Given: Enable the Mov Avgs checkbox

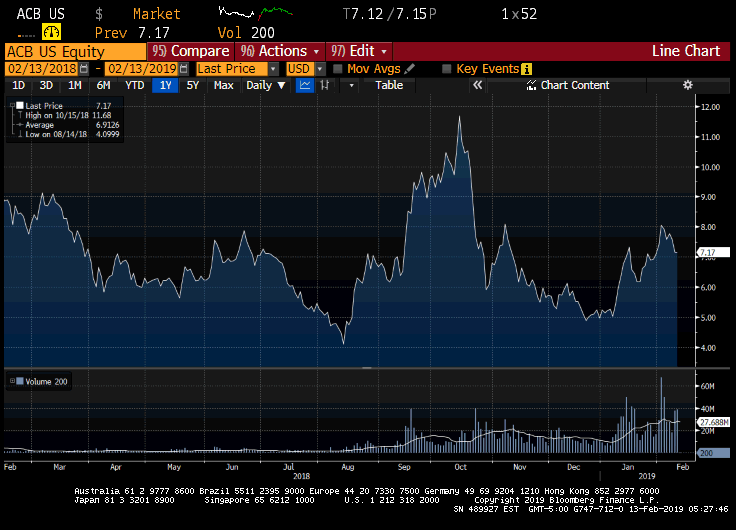Looking at the screenshot, I should point(337,69).
